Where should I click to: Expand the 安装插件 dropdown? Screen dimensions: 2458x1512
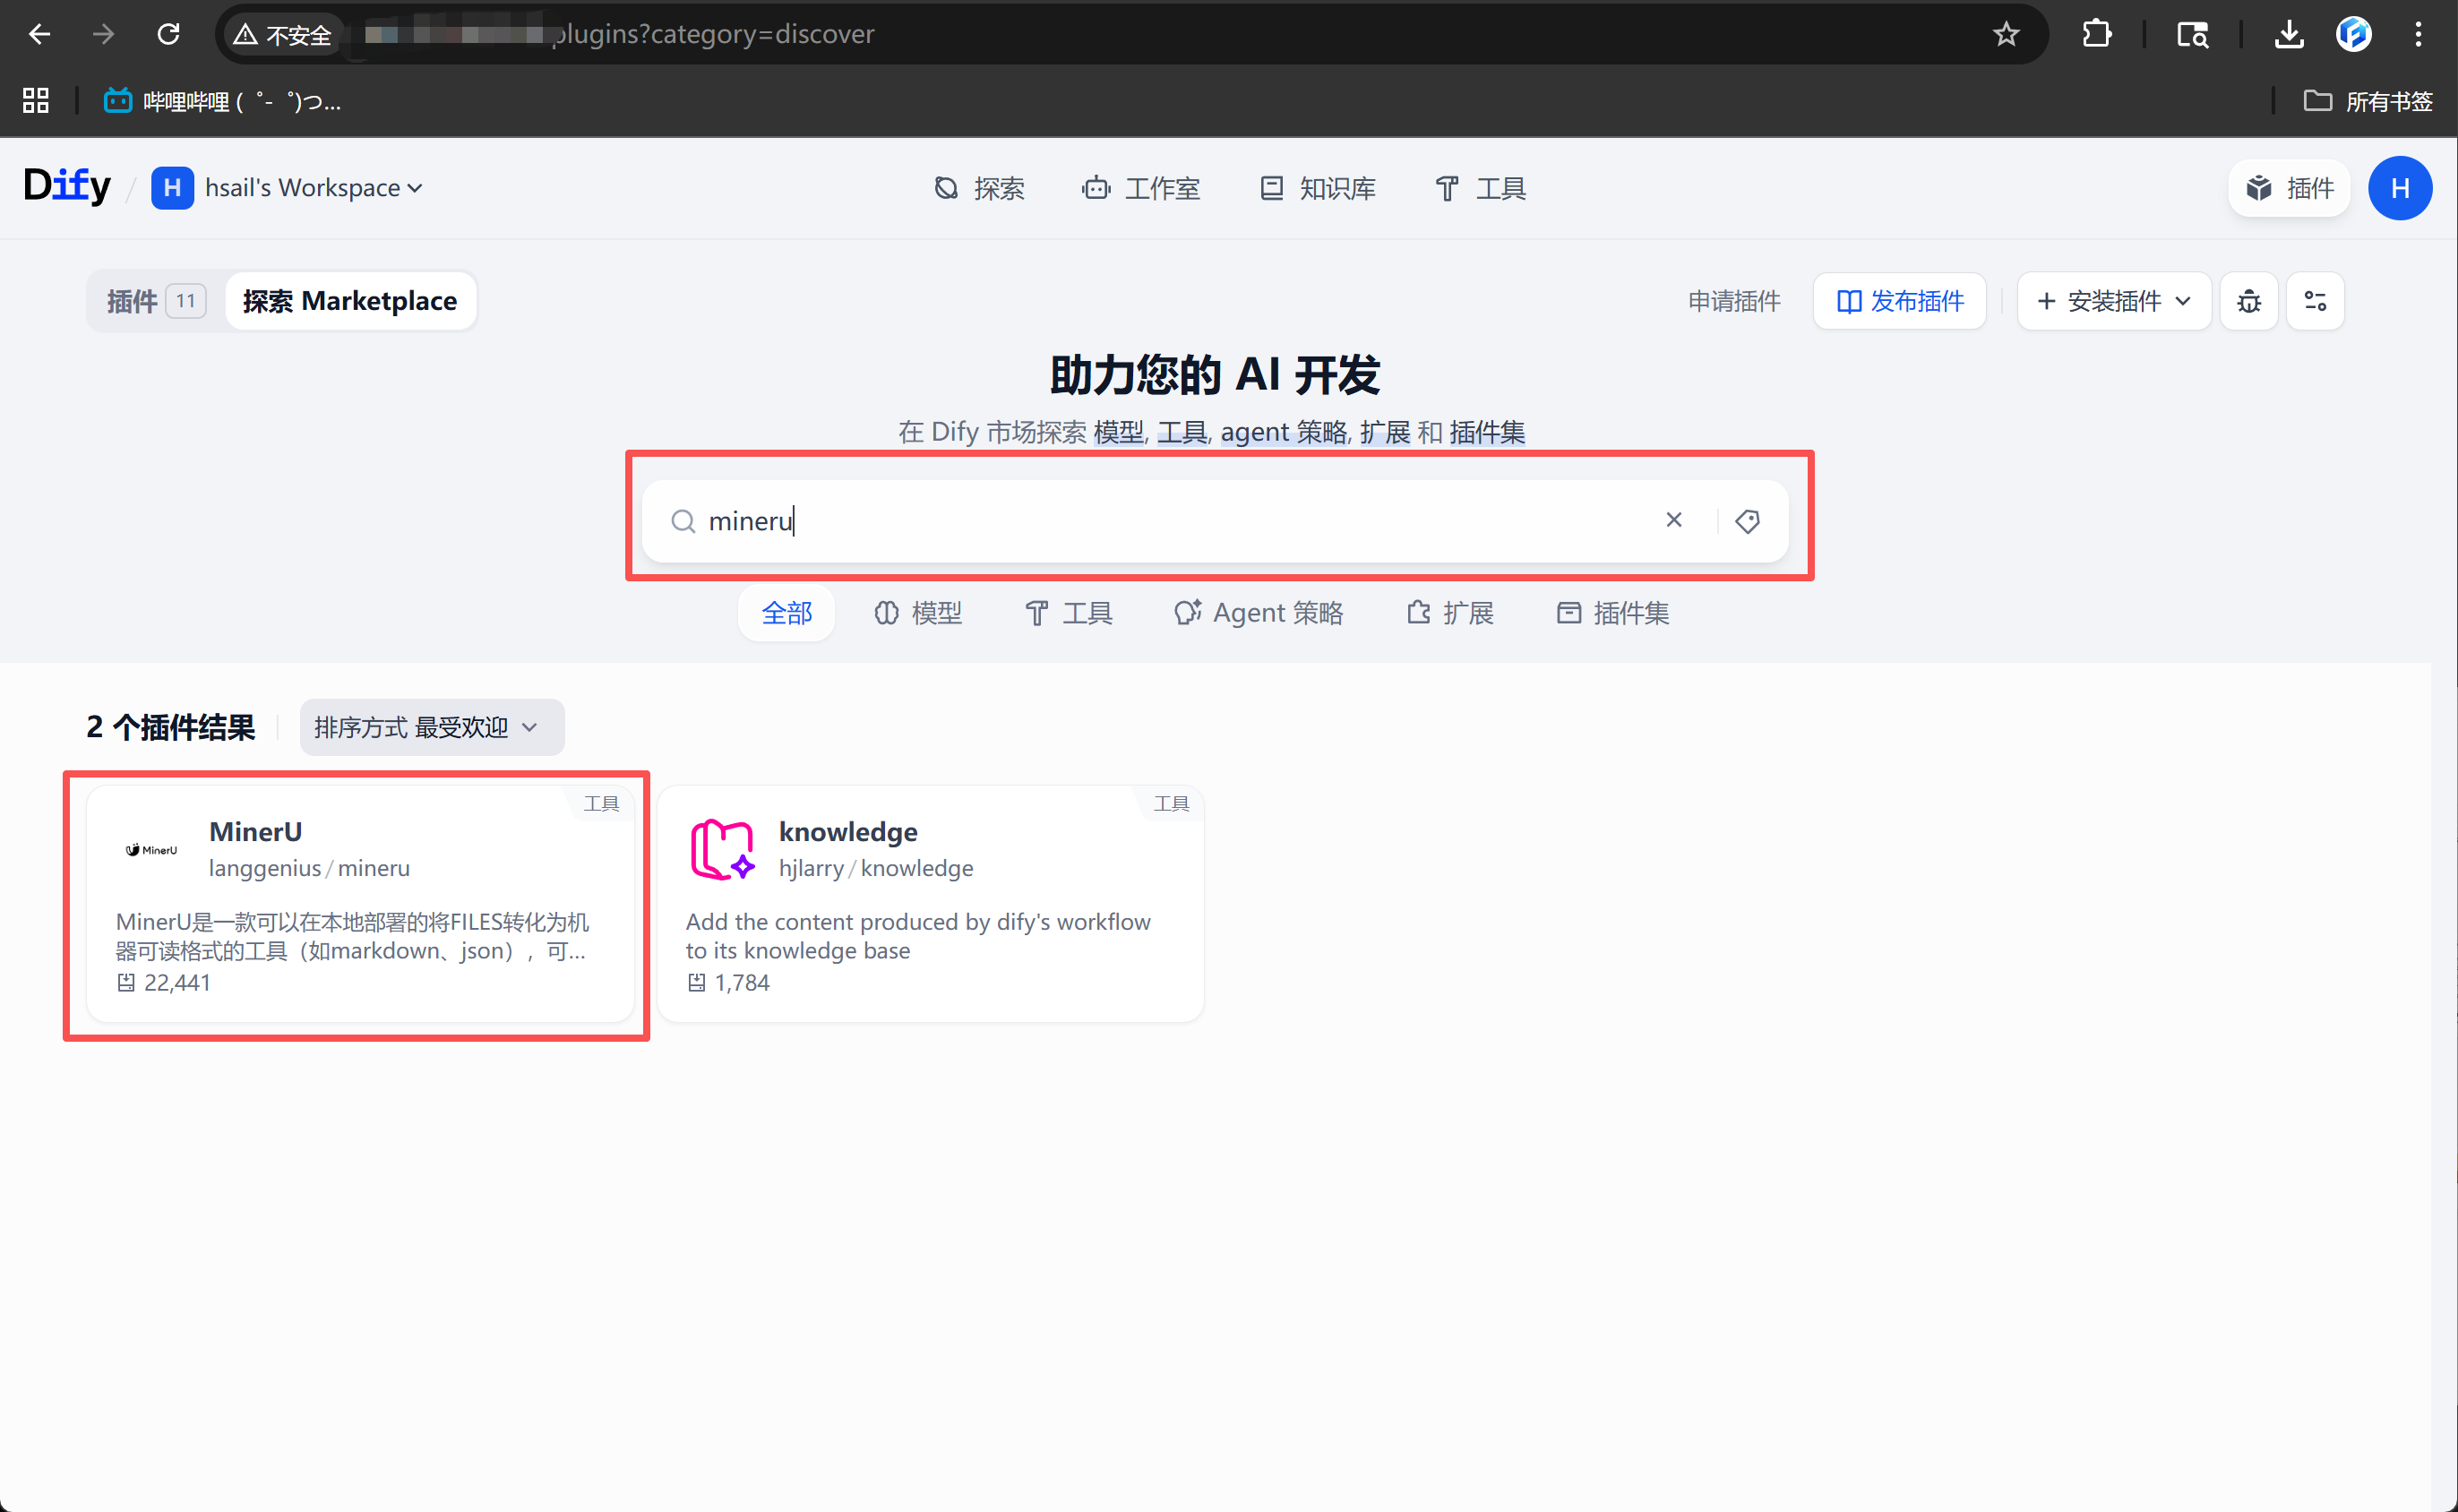click(2114, 301)
